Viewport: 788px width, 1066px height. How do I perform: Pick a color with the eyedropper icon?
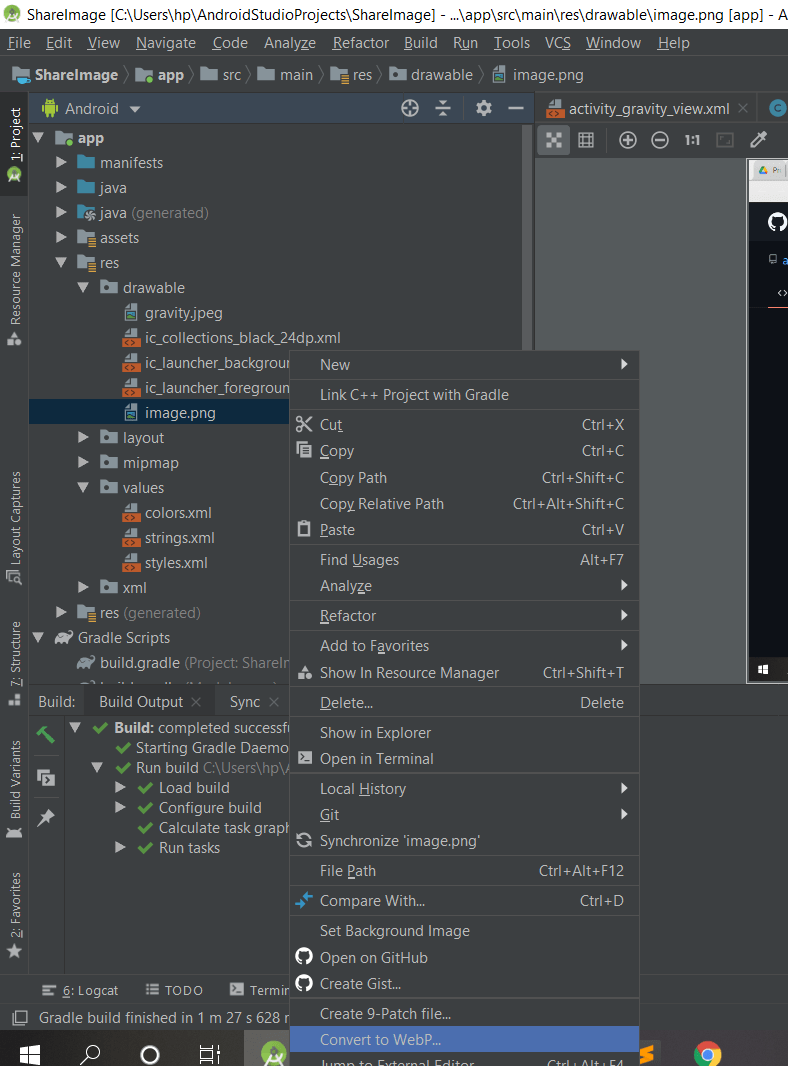click(x=758, y=139)
